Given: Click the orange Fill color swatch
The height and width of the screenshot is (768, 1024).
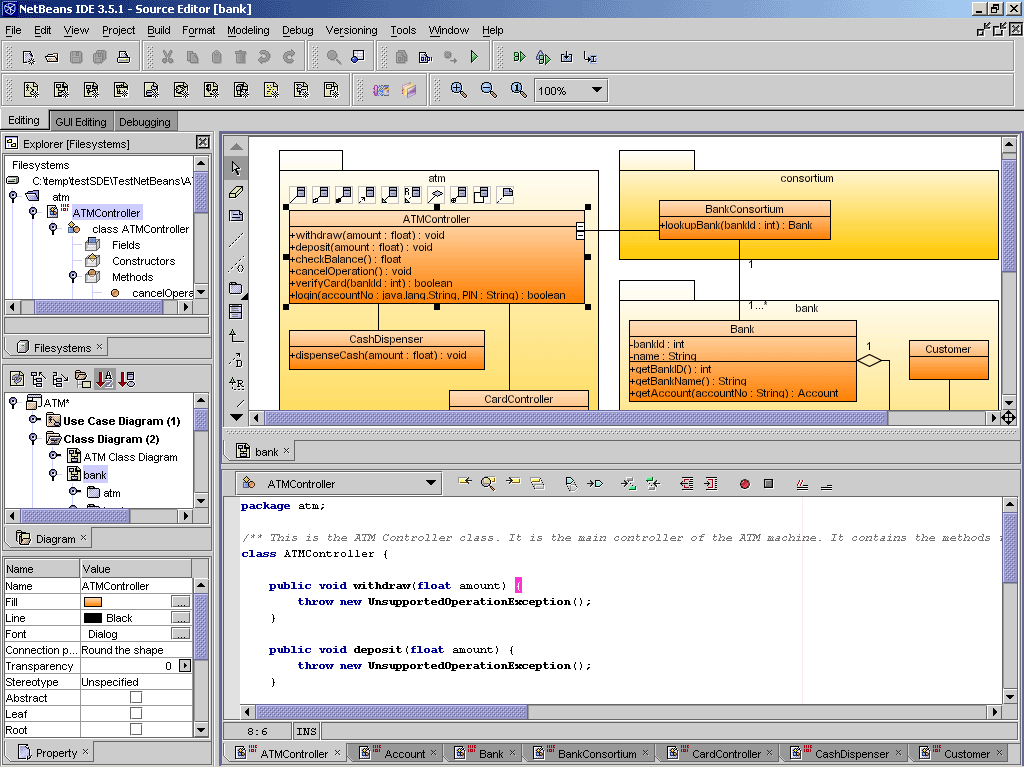Looking at the screenshot, I should (93, 601).
